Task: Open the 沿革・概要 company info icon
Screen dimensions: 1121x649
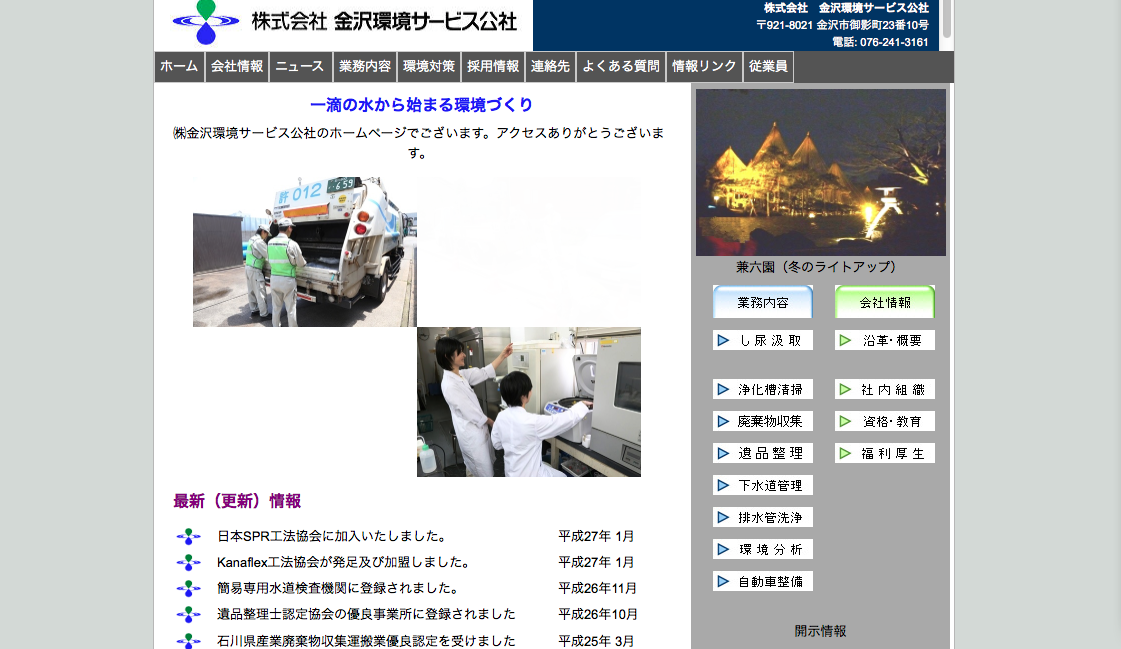Action: coord(884,339)
